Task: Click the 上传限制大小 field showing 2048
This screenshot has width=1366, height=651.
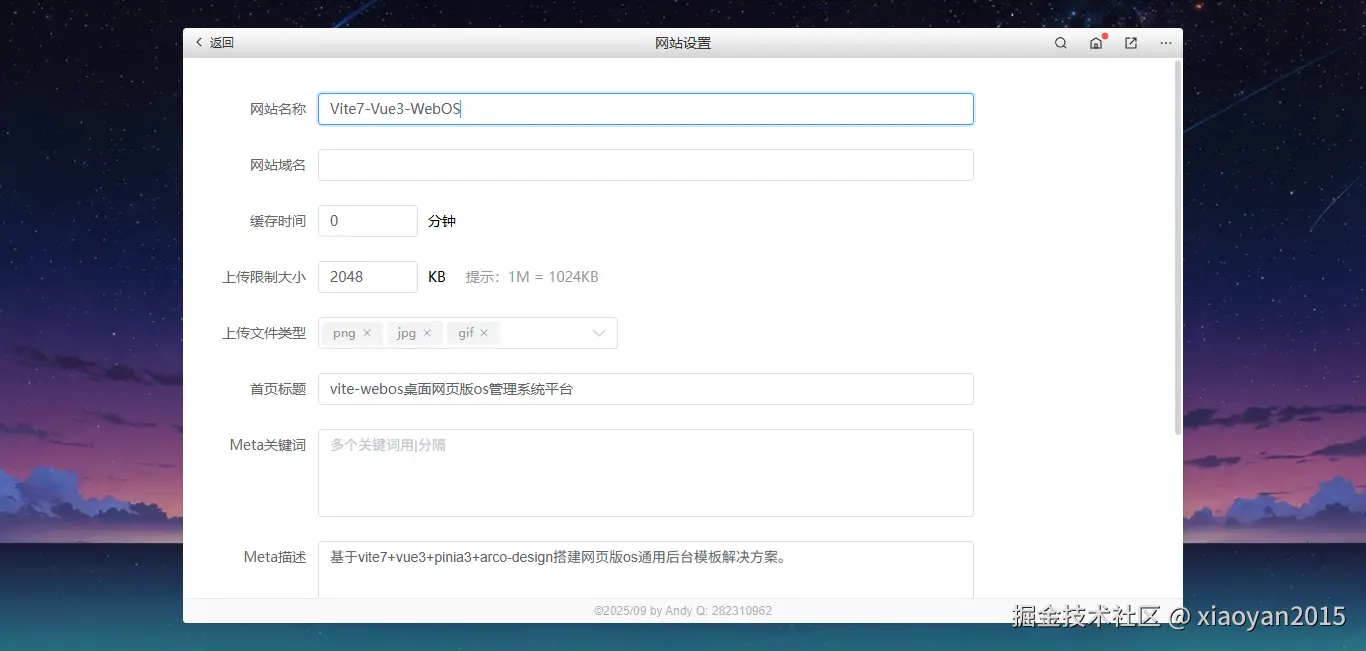Action: [367, 276]
